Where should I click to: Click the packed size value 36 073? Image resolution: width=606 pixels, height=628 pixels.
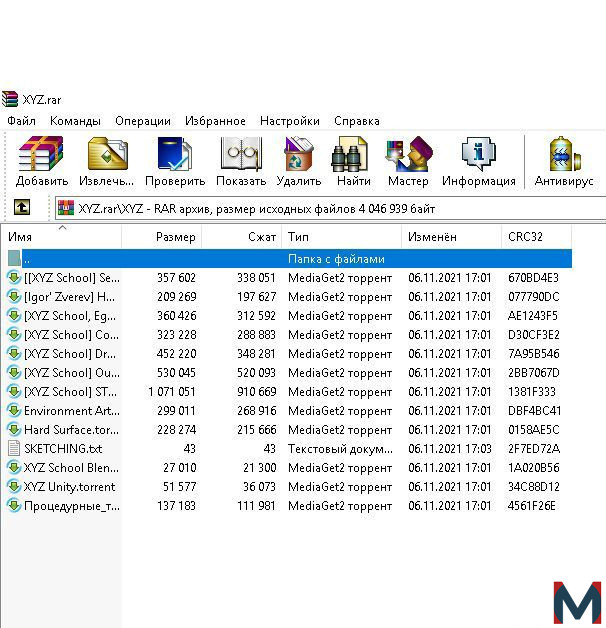coord(260,487)
